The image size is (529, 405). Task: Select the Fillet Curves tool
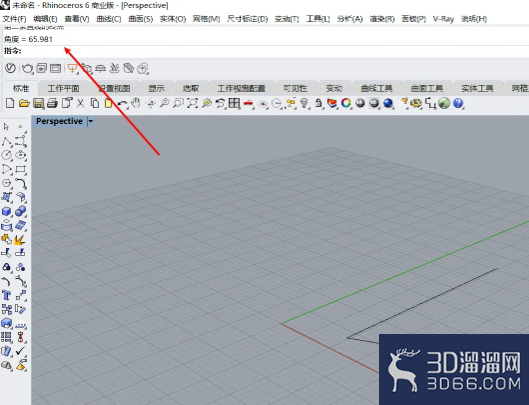pyautogui.click(x=21, y=183)
